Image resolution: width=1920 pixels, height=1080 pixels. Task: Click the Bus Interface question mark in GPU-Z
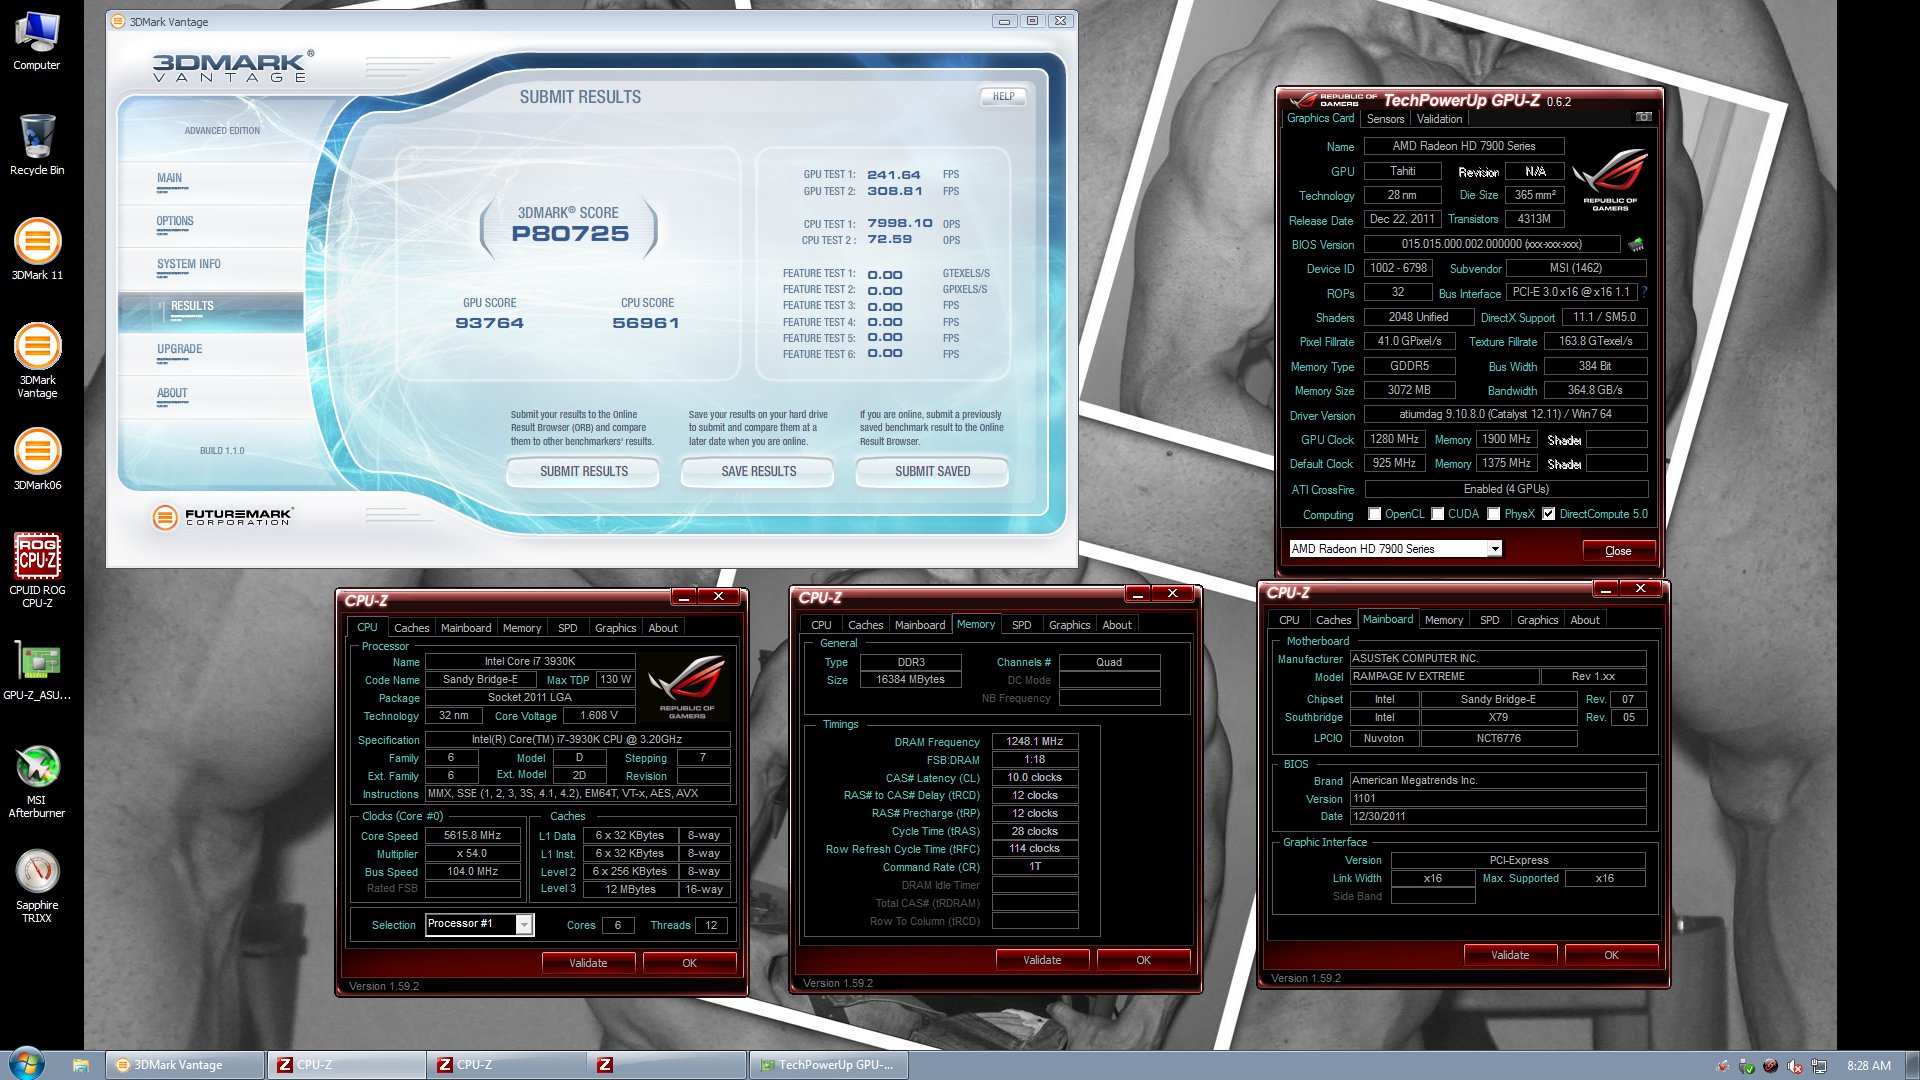pos(1644,292)
